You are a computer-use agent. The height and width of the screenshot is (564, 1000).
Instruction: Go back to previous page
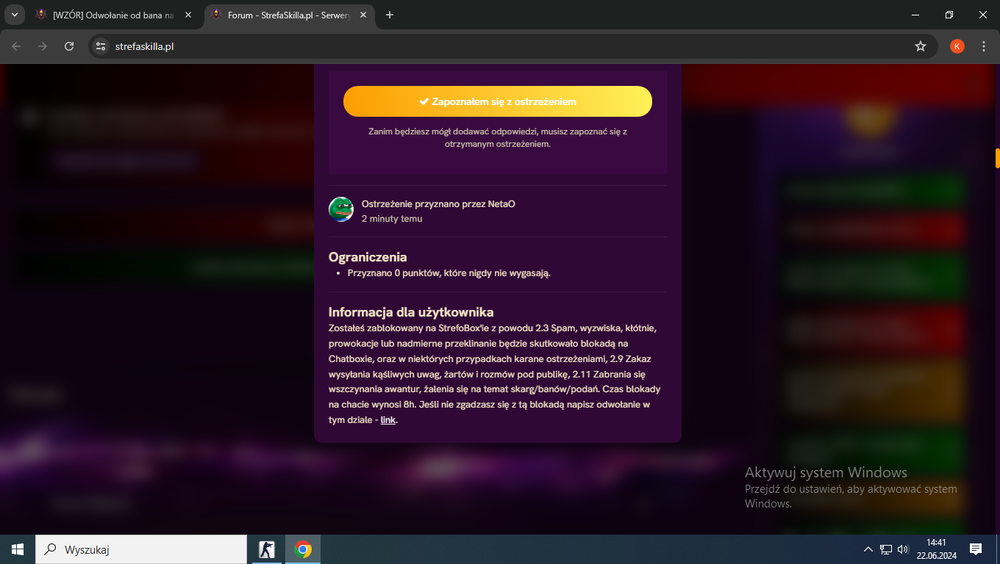[x=17, y=46]
